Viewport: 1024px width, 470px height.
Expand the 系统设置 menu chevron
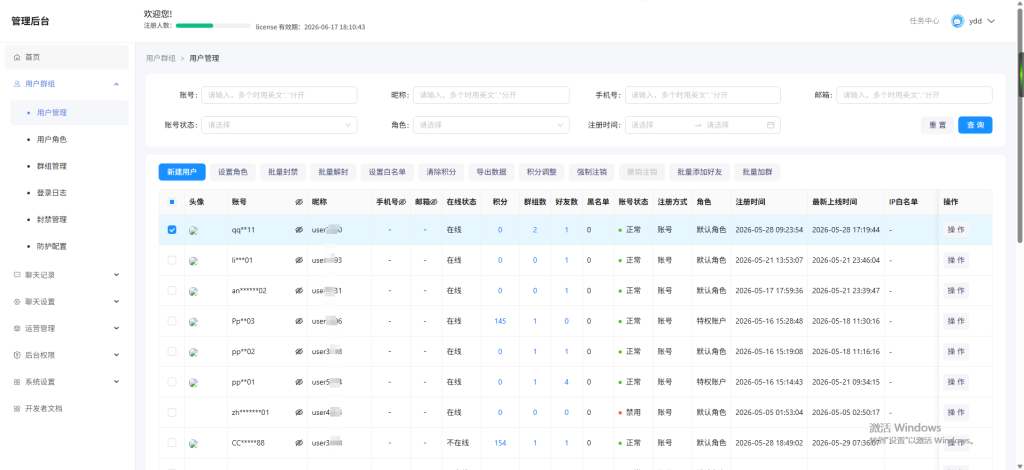tap(116, 382)
